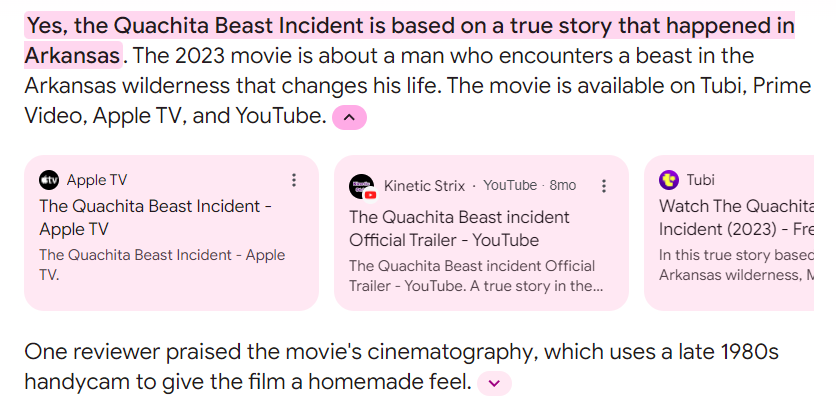This screenshot has height=416, width=836.
Task: Click the Kinetic Strix channel avatar
Action: point(362,186)
